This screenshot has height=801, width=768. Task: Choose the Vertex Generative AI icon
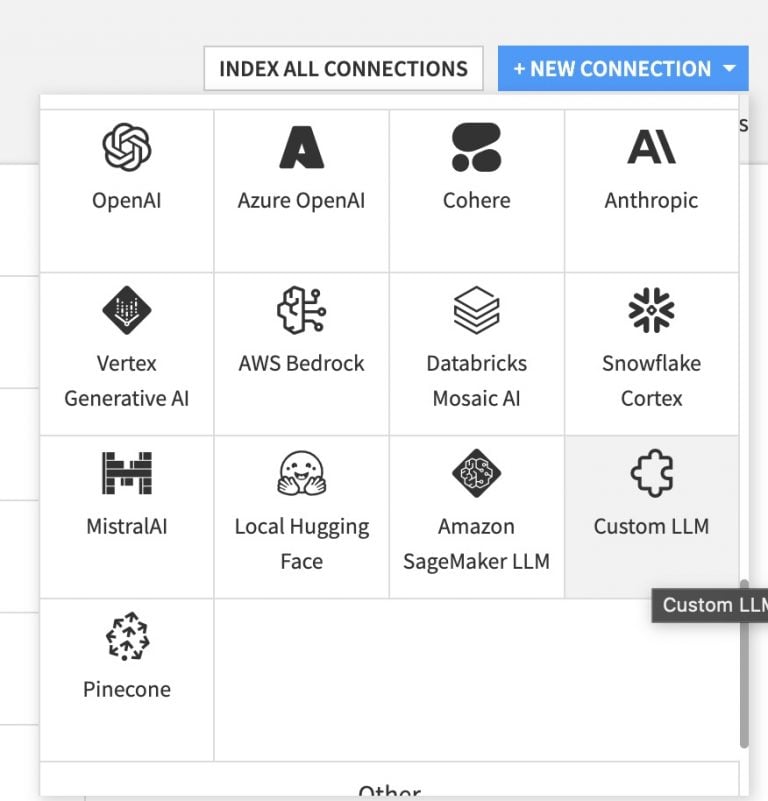[x=126, y=311]
